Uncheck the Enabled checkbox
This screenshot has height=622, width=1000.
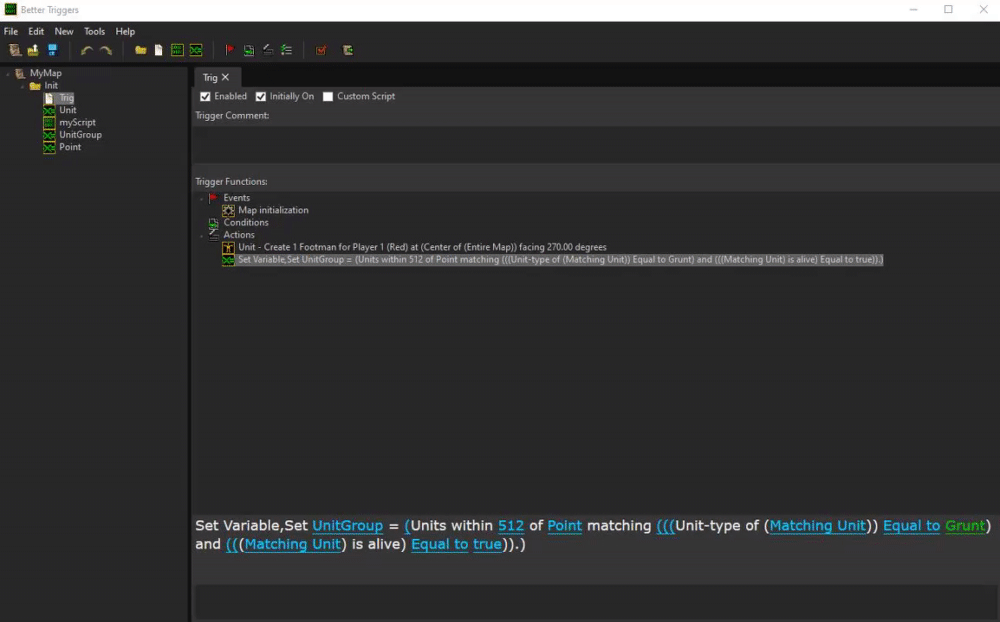[x=205, y=97]
